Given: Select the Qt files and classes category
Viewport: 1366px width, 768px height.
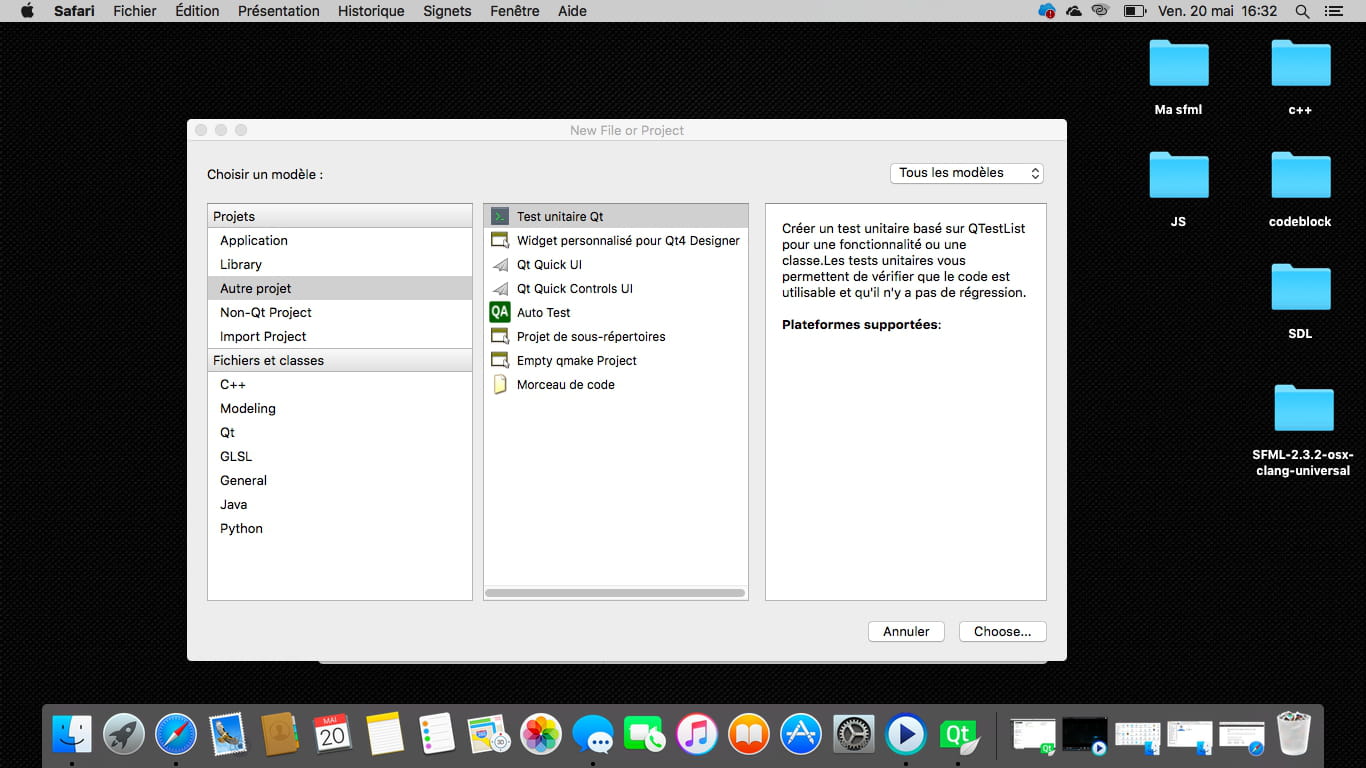Looking at the screenshot, I should [340, 432].
